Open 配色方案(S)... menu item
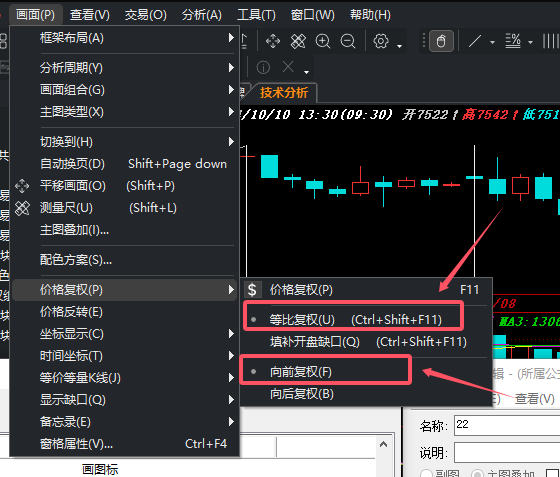The height and width of the screenshot is (477, 560). tap(124, 260)
